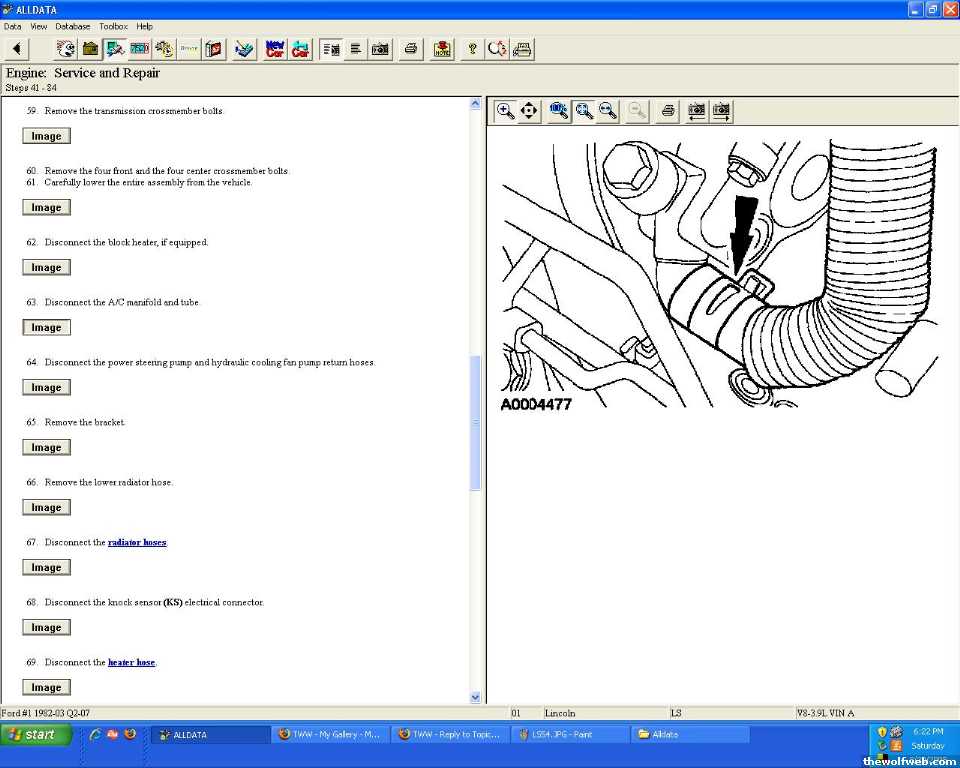
Task: Select the pan arrows tool in the image toolbar
Action: [x=530, y=111]
